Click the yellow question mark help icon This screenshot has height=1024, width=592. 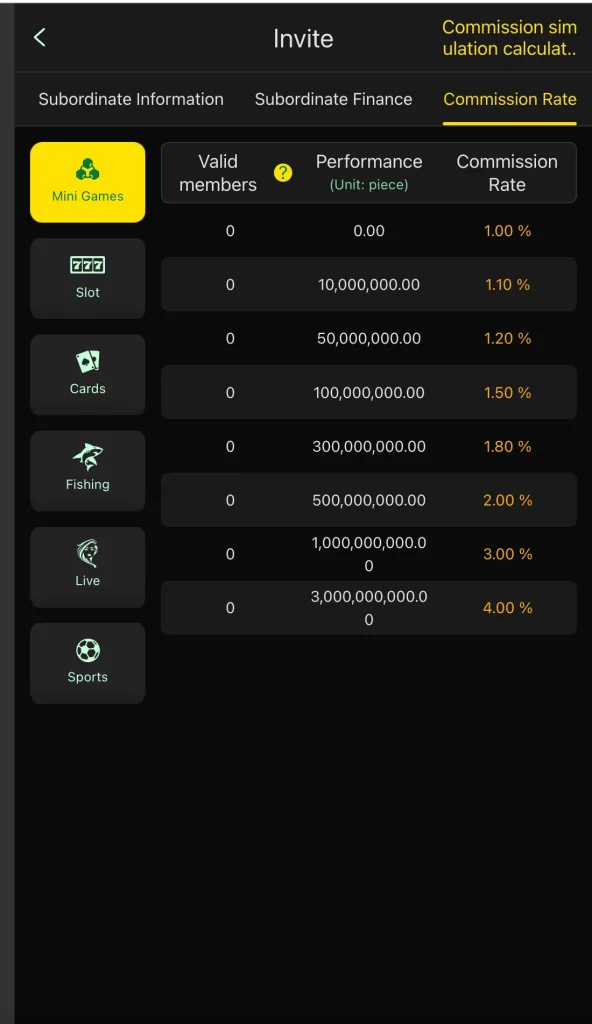pyautogui.click(x=283, y=173)
